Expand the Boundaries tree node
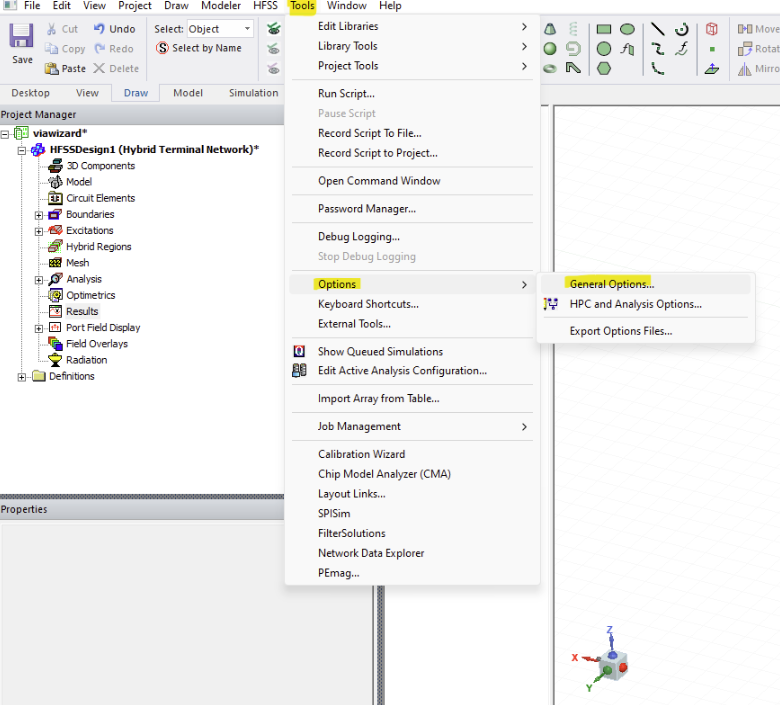The image size is (780, 705). 39,215
